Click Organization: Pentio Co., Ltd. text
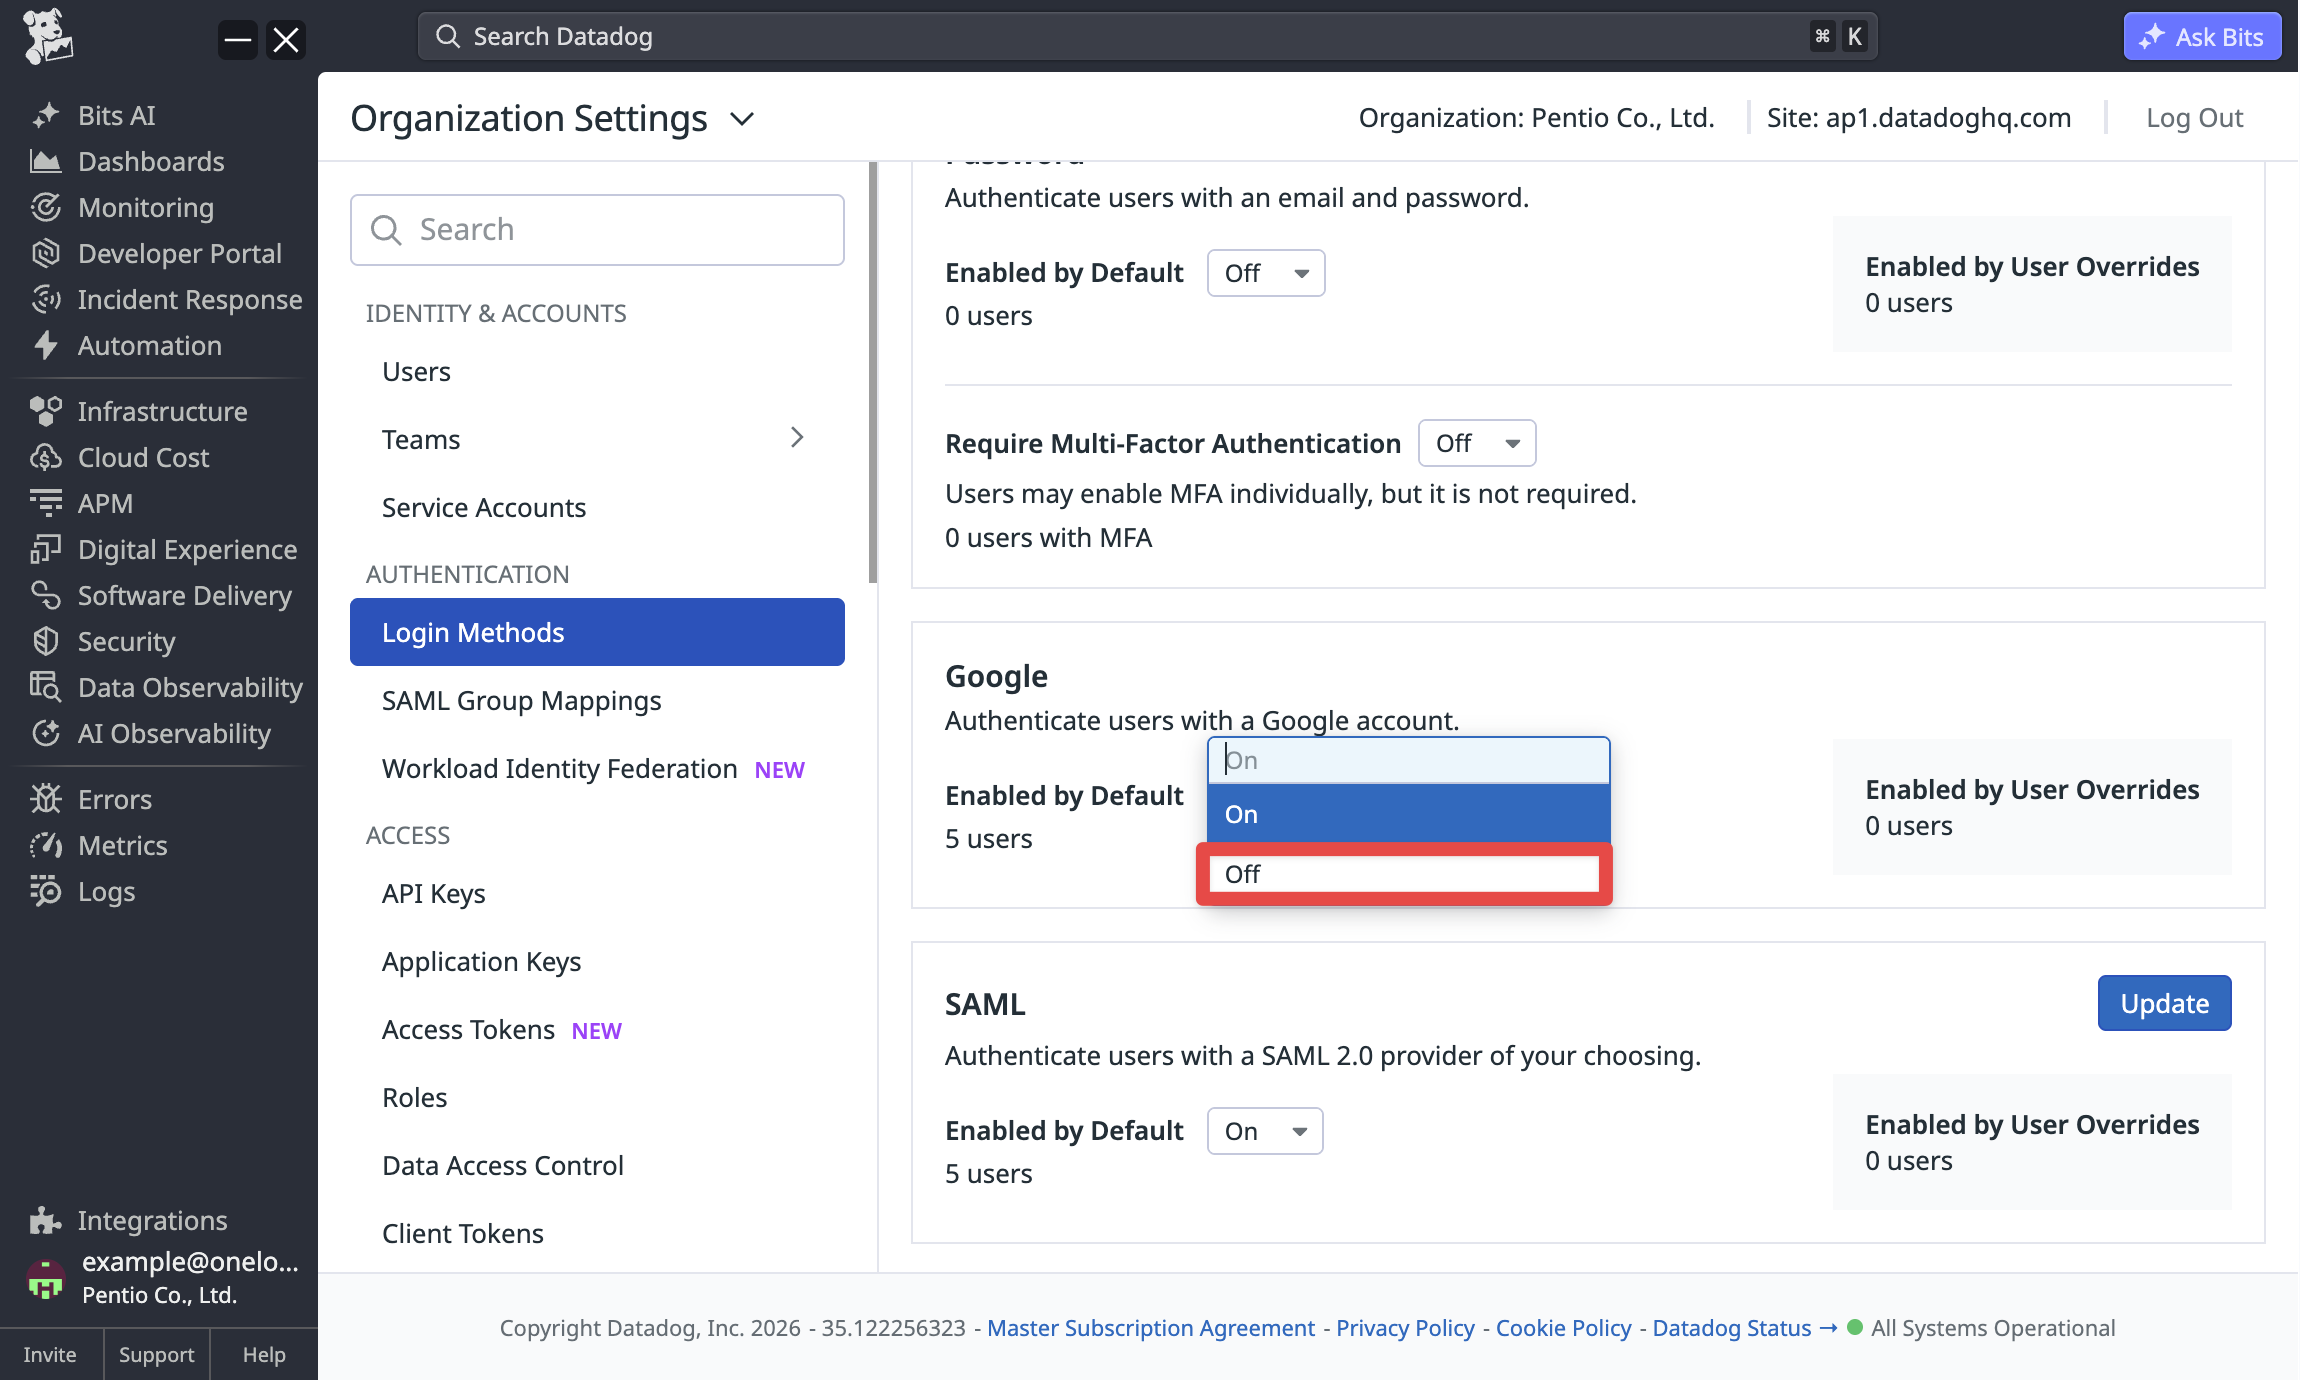This screenshot has width=2300, height=1380. click(1536, 118)
